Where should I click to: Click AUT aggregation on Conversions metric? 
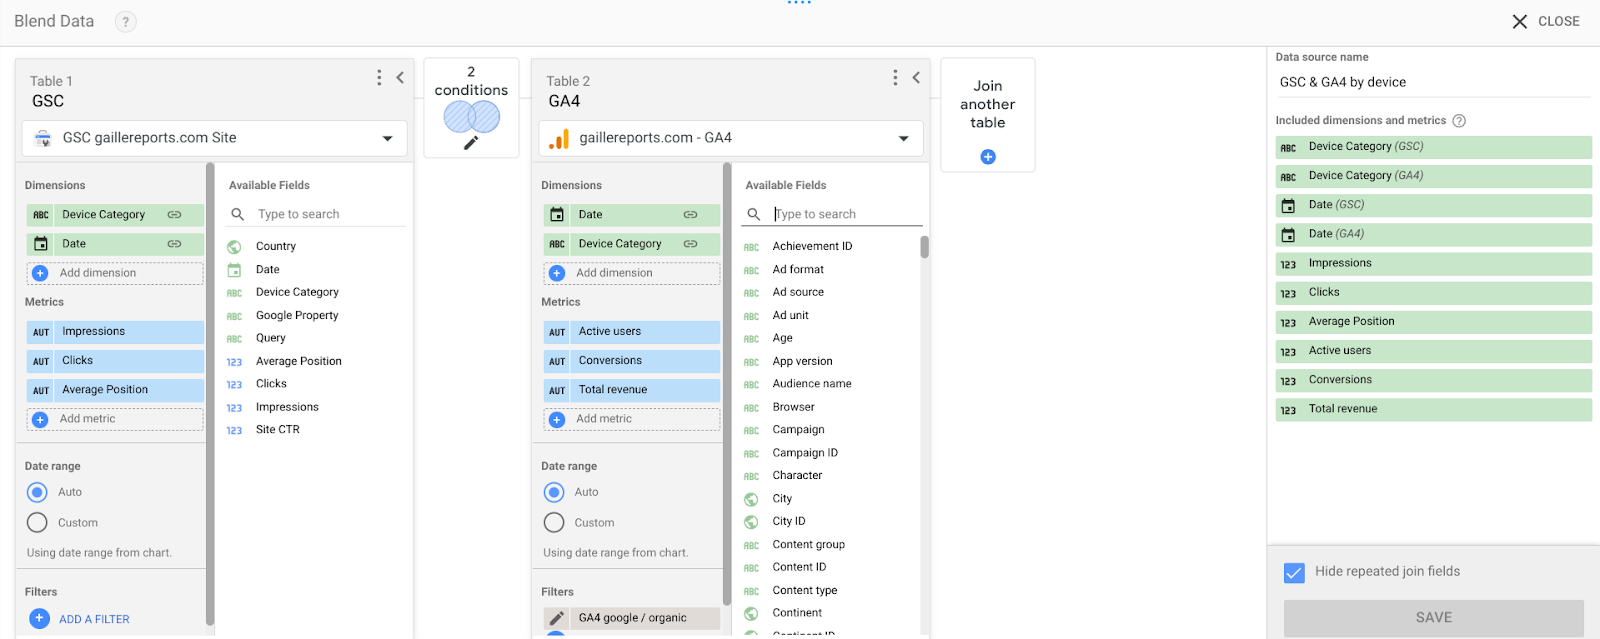coord(557,361)
